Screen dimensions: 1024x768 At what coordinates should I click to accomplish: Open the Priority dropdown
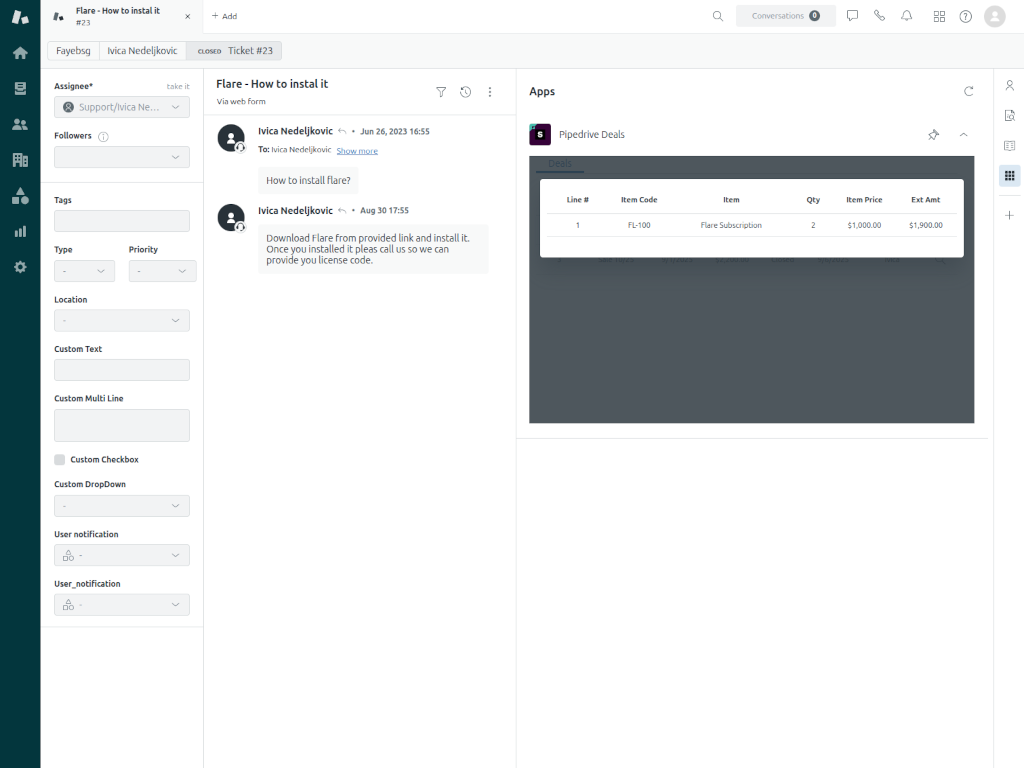point(162,270)
